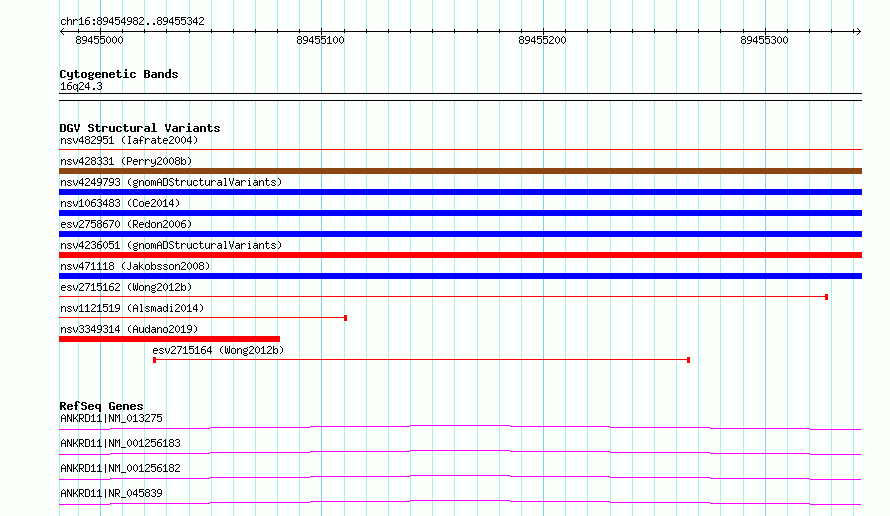The image size is (890, 516).
Task: Open transcript ANKRD11|NR_045839 label
Action: point(111,493)
